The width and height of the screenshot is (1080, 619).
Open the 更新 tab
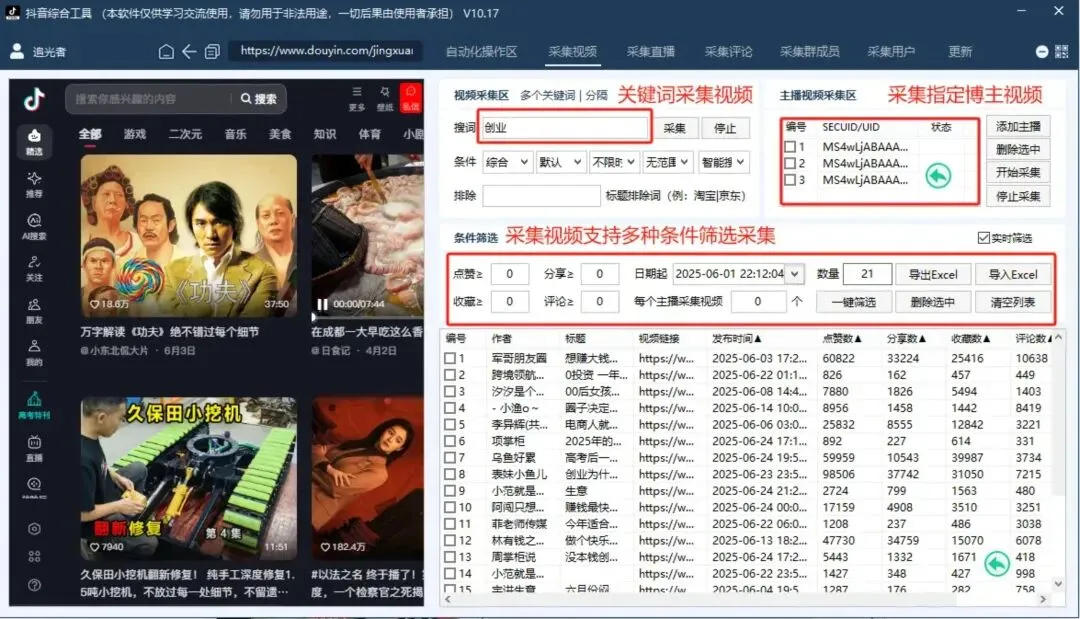[x=959, y=52]
